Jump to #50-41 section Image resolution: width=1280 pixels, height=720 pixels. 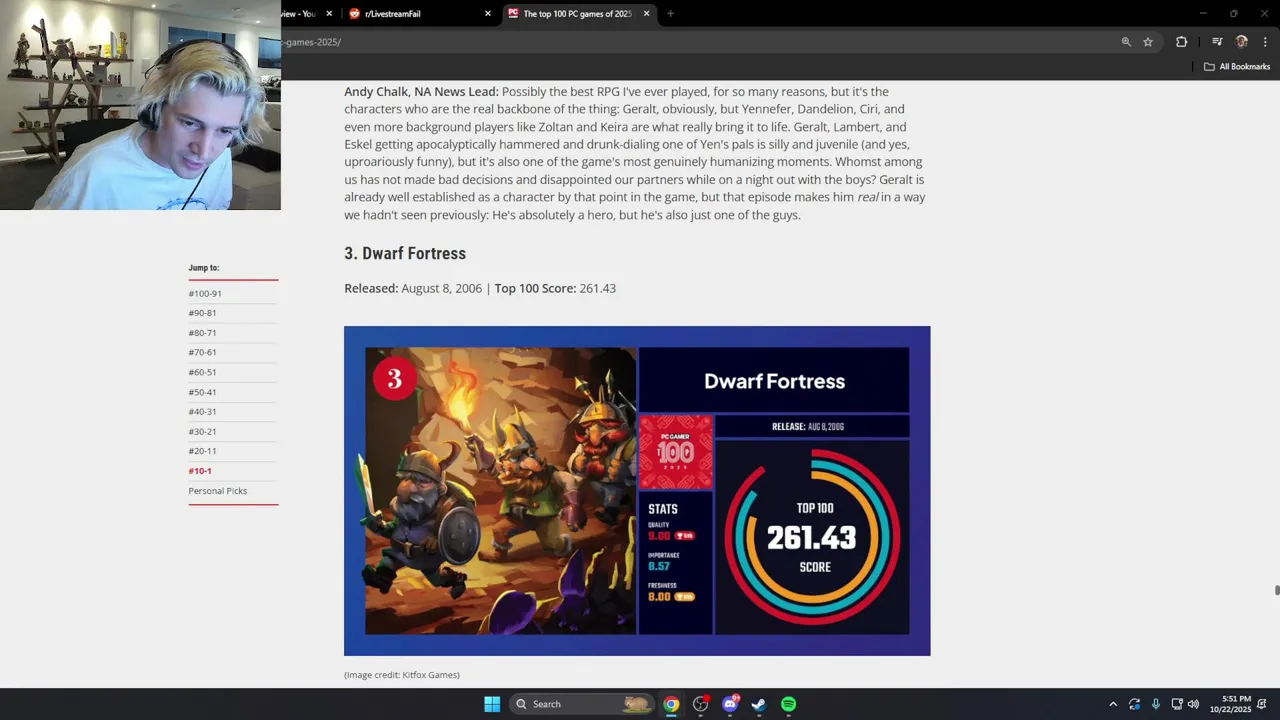pos(202,392)
